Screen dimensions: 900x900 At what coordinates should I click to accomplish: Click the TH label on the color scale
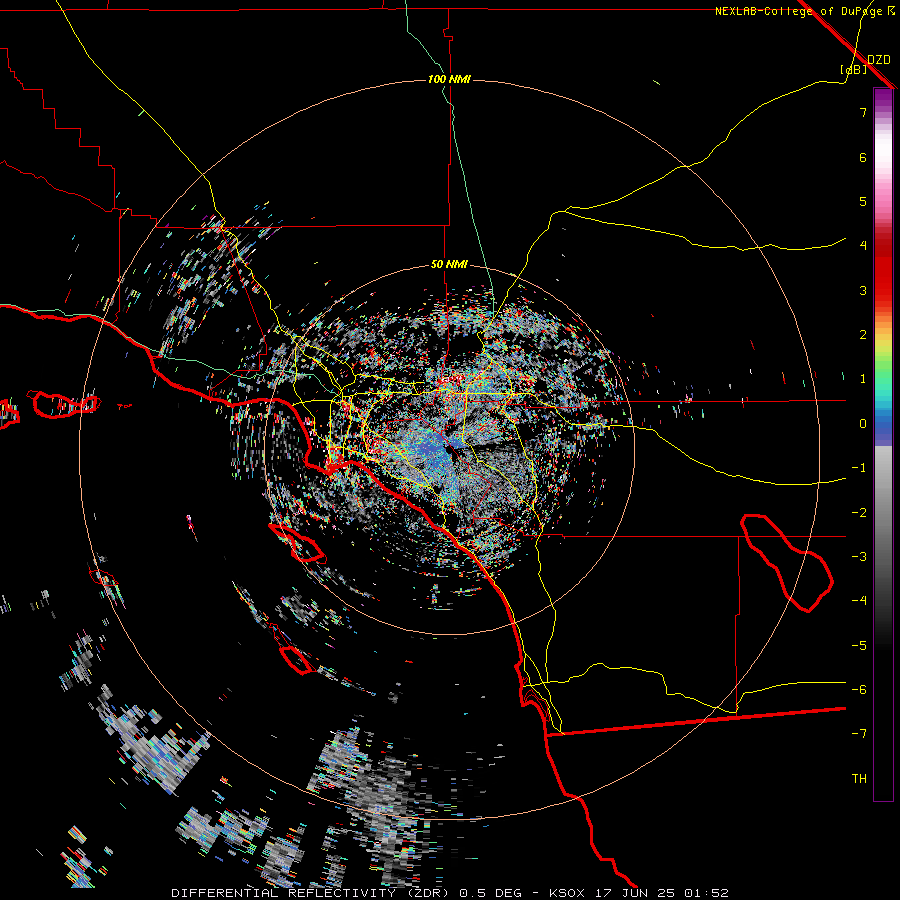(x=859, y=779)
